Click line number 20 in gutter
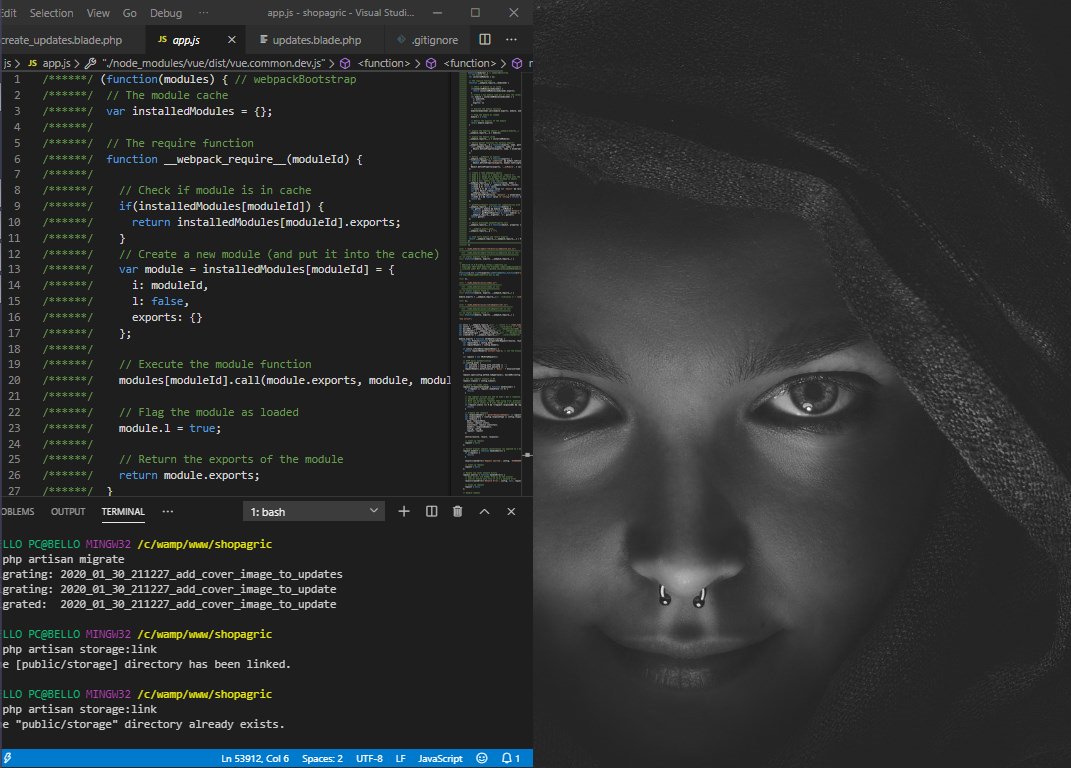The image size is (1071, 768). click(14, 380)
